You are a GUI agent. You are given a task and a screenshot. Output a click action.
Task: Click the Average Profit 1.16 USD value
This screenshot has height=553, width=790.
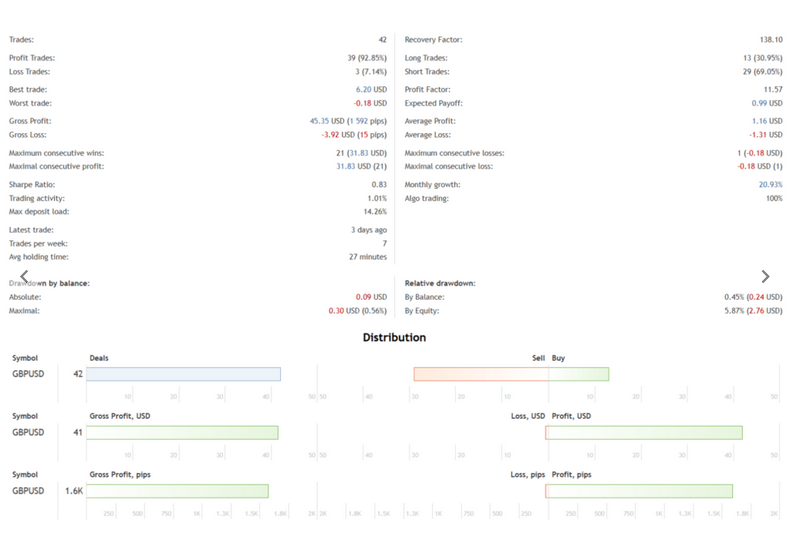767,121
